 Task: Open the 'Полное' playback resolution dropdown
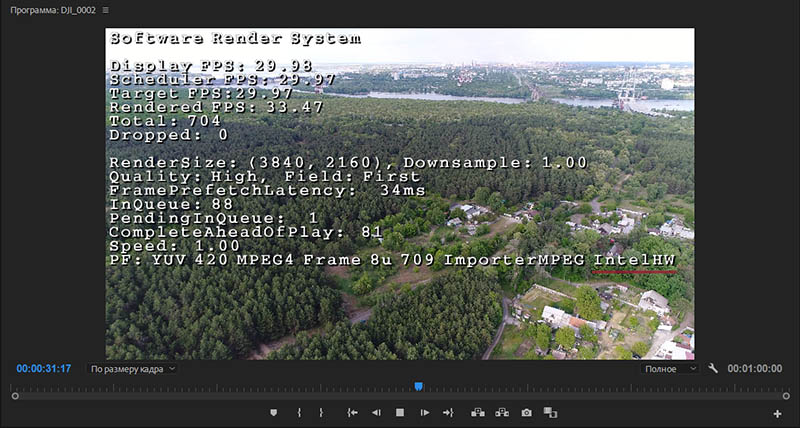coord(670,369)
